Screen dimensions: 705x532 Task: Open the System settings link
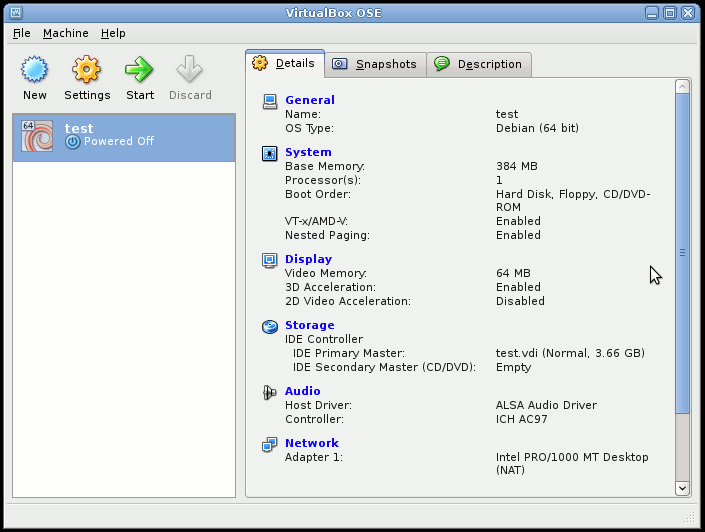(308, 152)
